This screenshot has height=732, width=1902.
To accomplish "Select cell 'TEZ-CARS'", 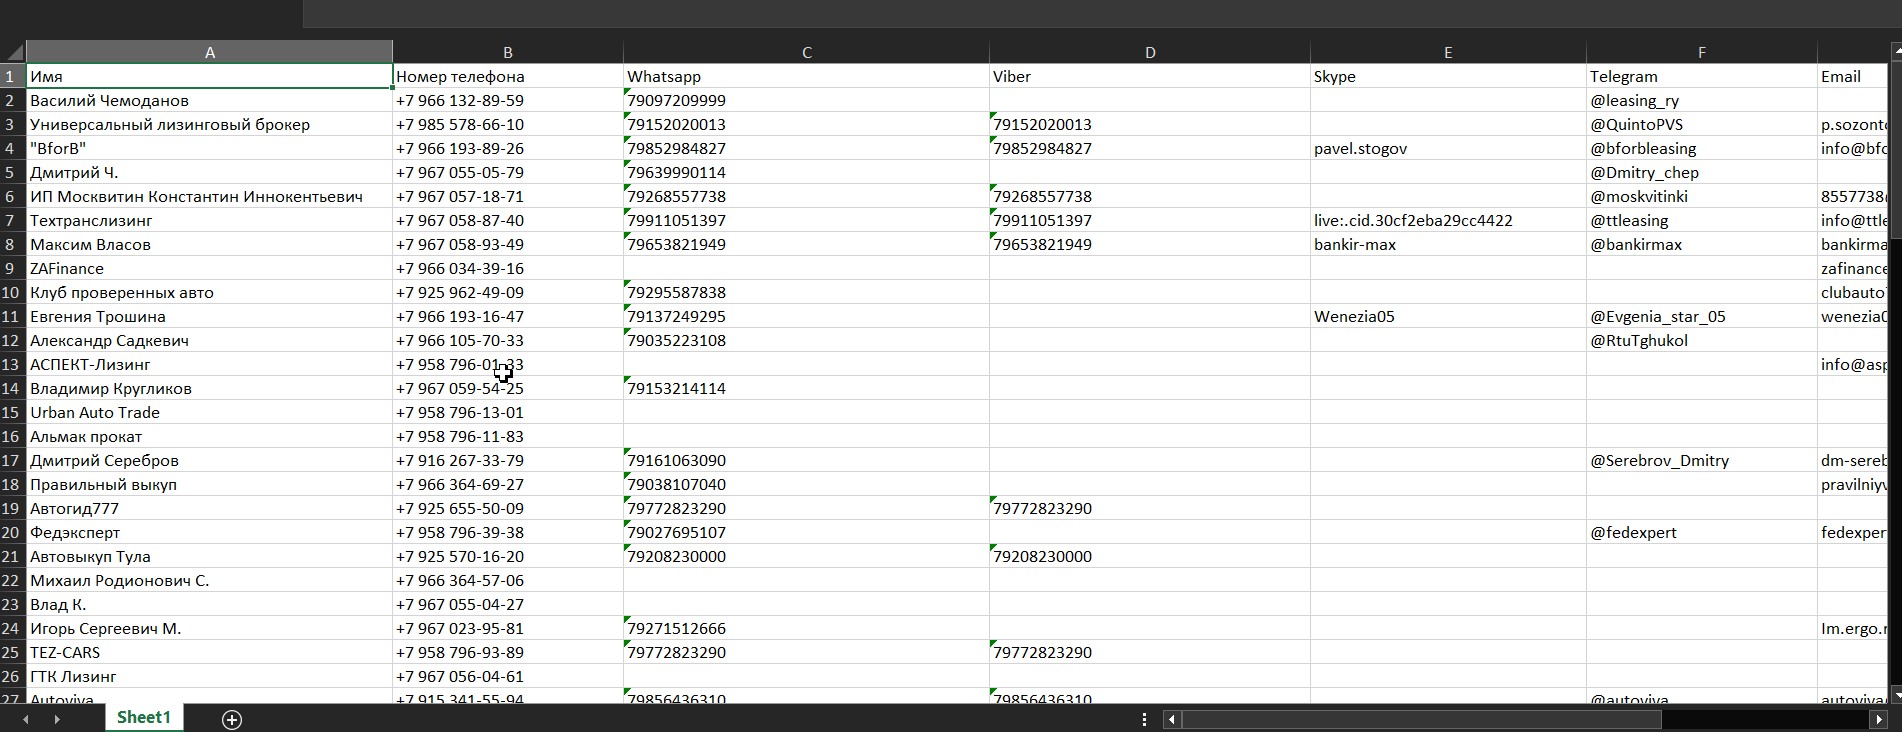I will pos(210,652).
